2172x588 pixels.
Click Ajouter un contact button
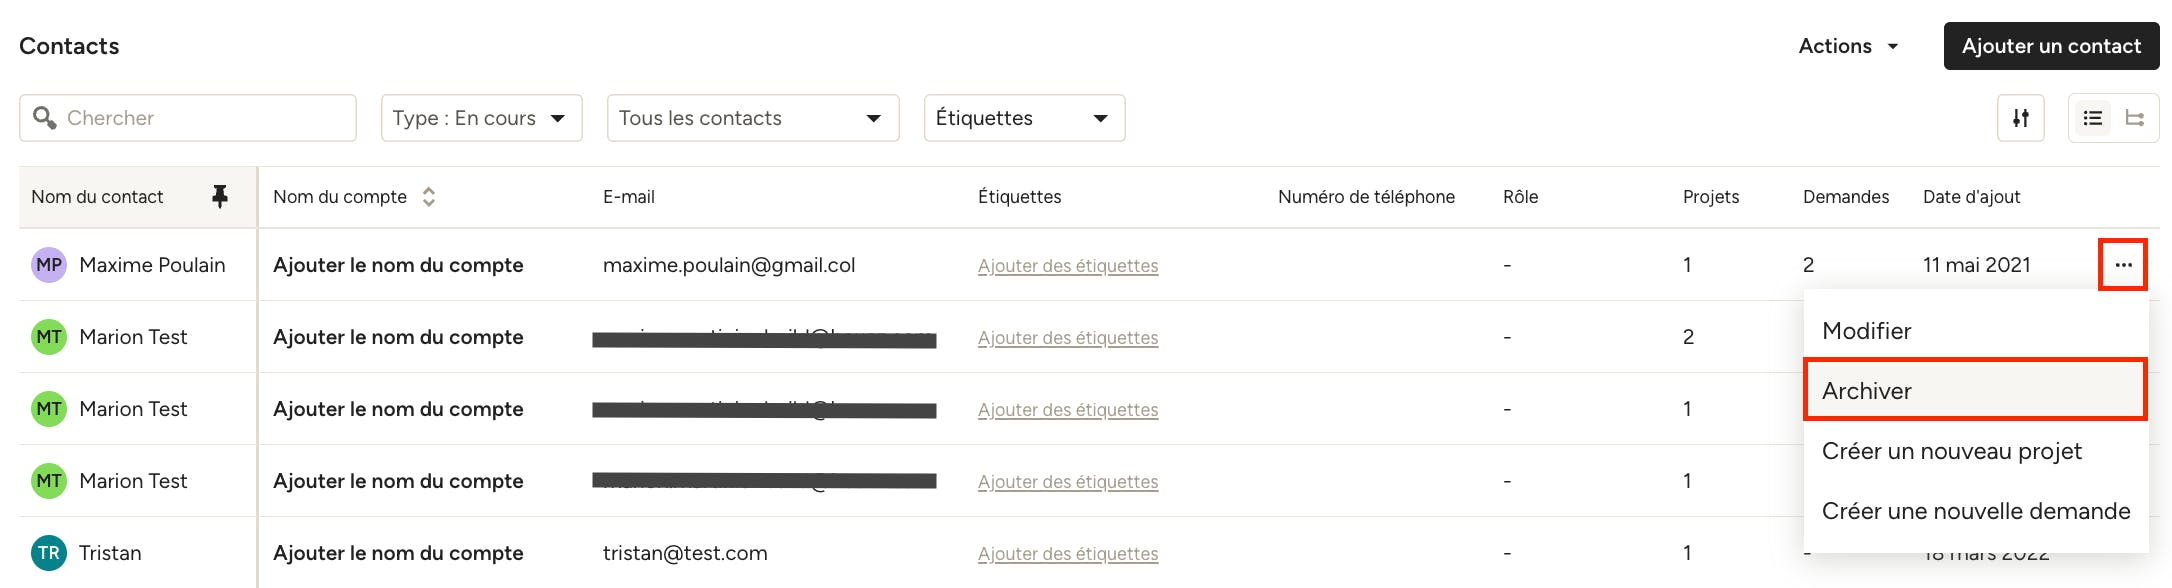[2051, 46]
